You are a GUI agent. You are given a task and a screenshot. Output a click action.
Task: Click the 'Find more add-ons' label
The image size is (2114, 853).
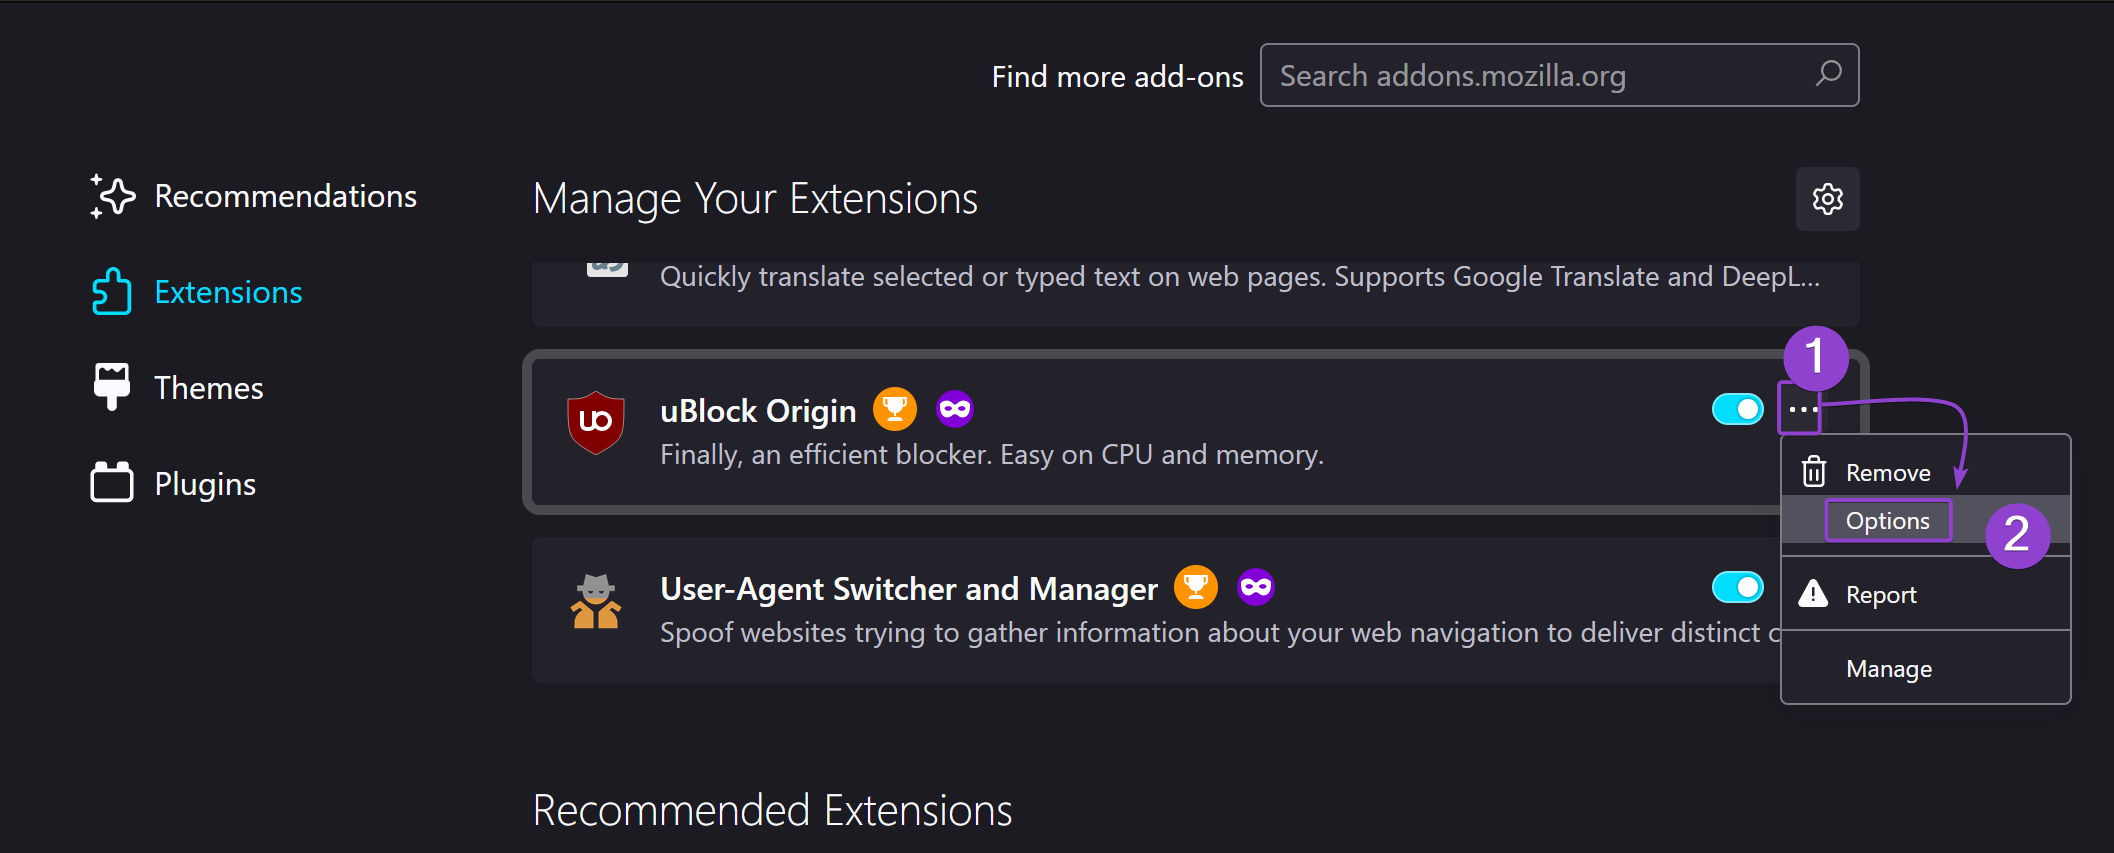(1117, 77)
